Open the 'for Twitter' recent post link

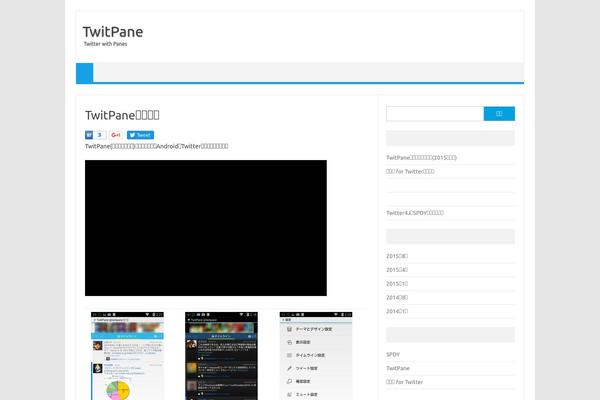tap(410, 171)
